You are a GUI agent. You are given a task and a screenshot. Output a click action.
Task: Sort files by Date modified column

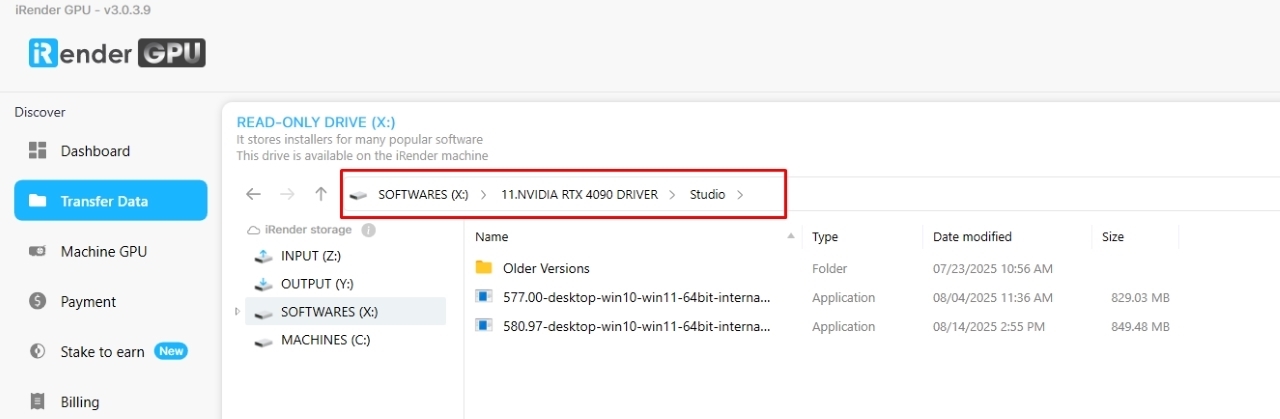[x=971, y=237]
